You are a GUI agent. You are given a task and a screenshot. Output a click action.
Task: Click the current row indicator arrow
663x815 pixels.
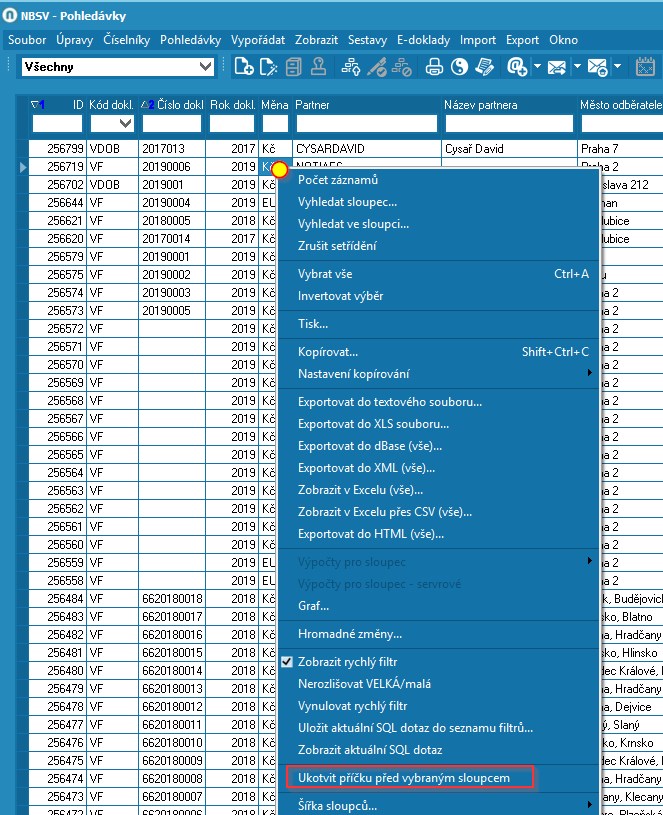pyautogui.click(x=23, y=167)
